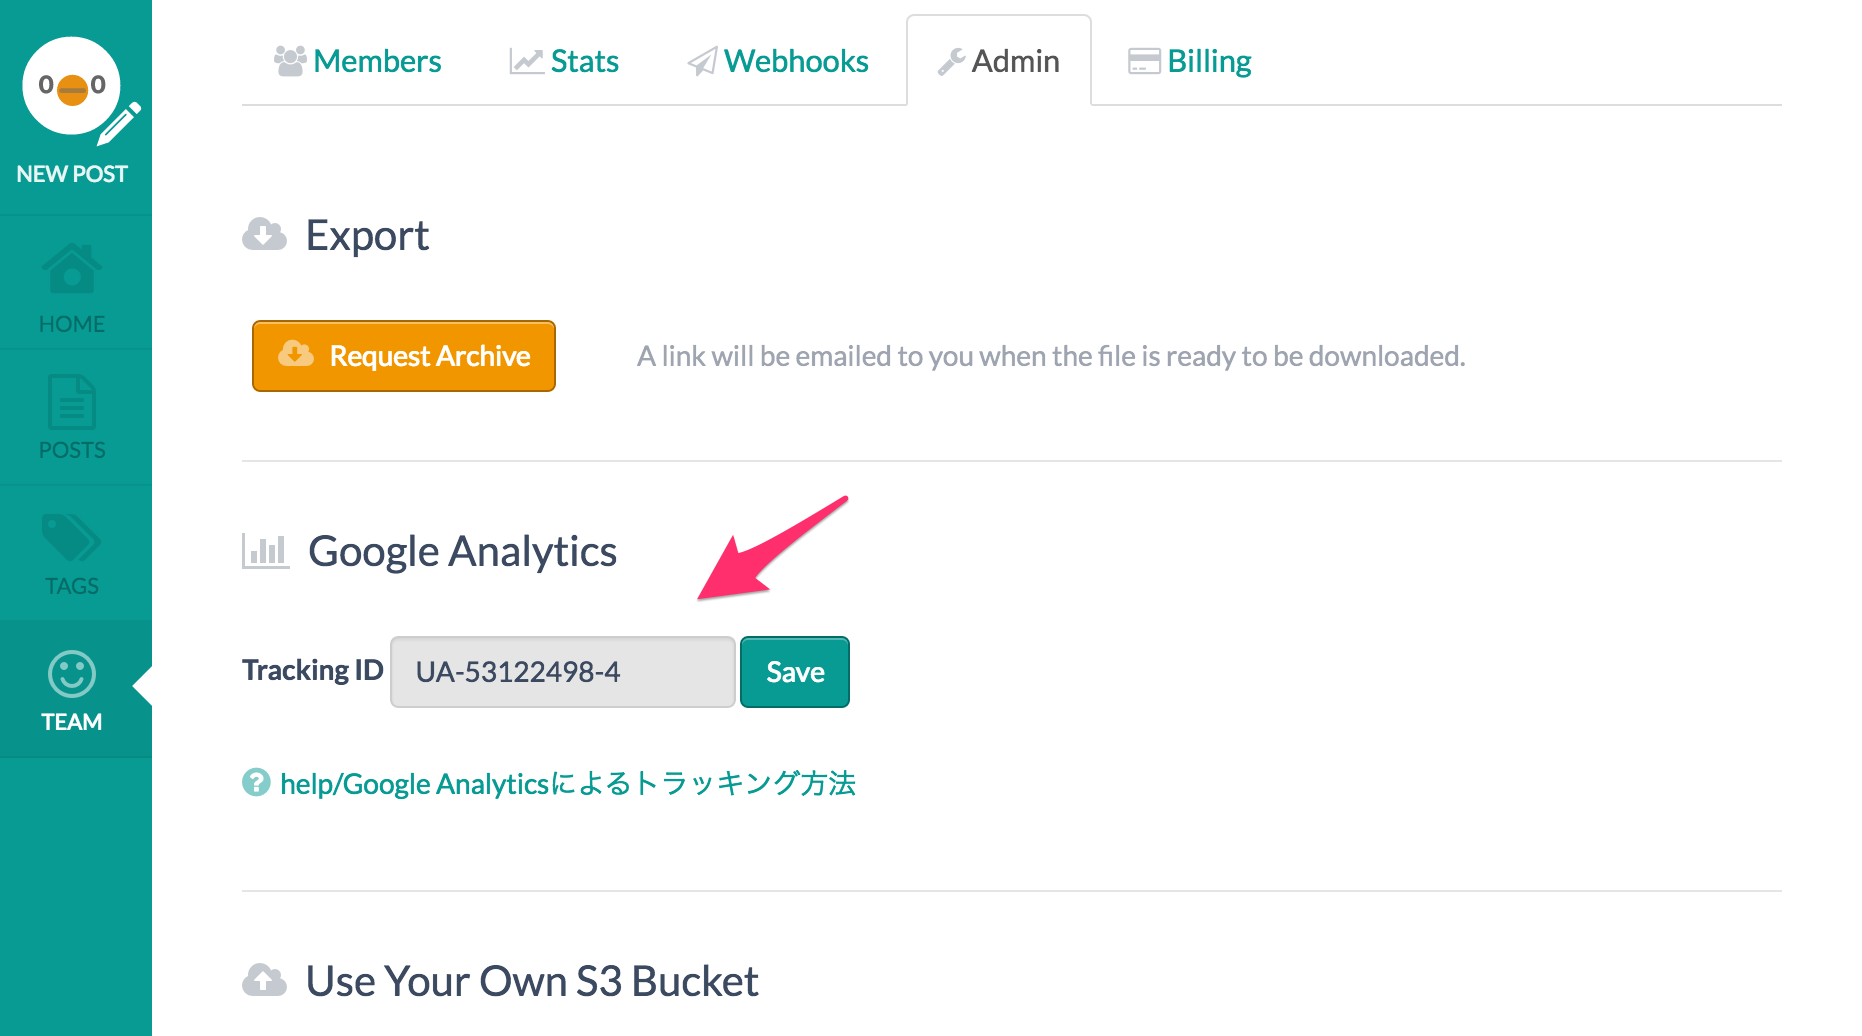
Task: Switch to the Stats tab
Action: [x=564, y=61]
